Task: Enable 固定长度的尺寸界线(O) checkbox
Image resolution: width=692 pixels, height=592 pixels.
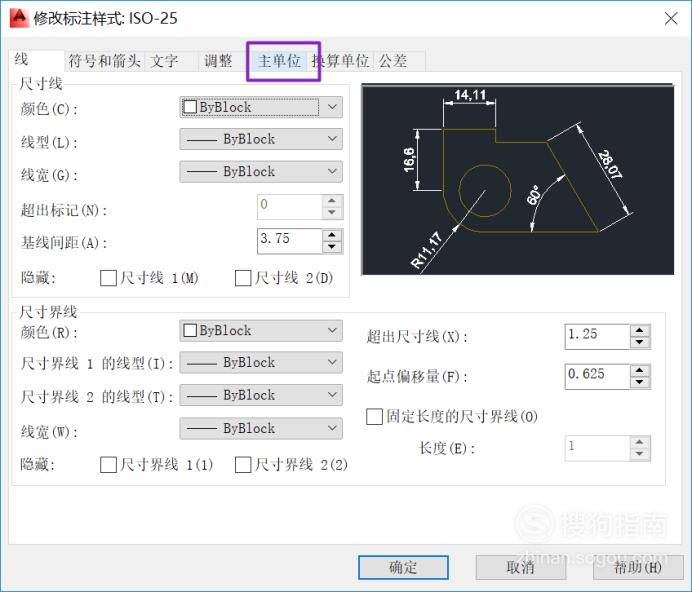Action: coord(374,416)
